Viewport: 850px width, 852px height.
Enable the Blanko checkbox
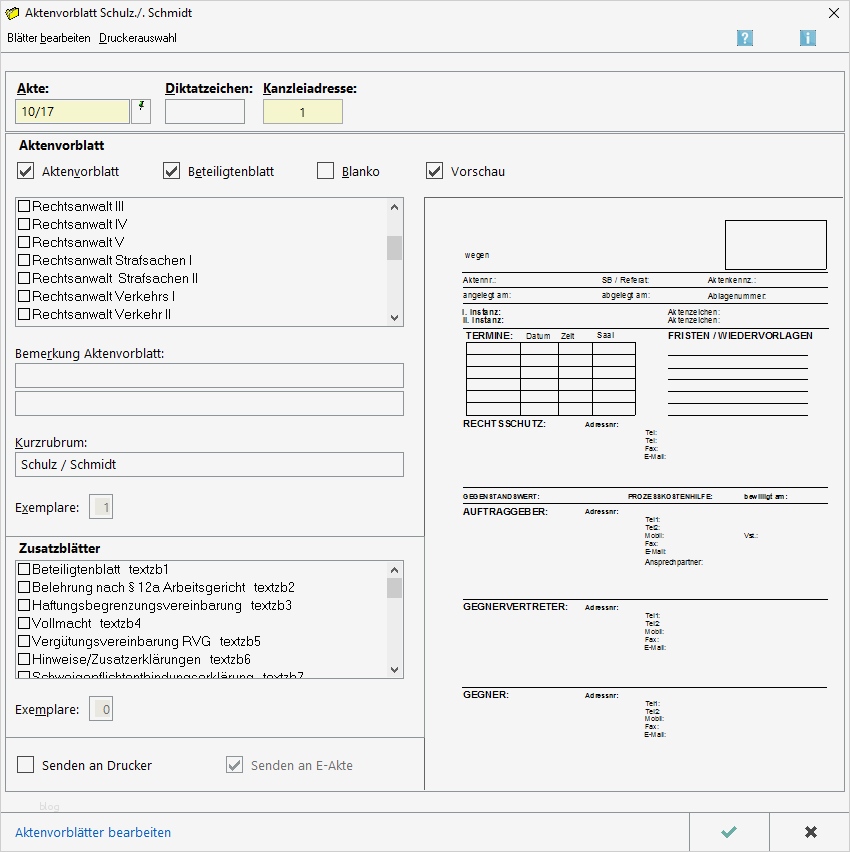point(324,170)
